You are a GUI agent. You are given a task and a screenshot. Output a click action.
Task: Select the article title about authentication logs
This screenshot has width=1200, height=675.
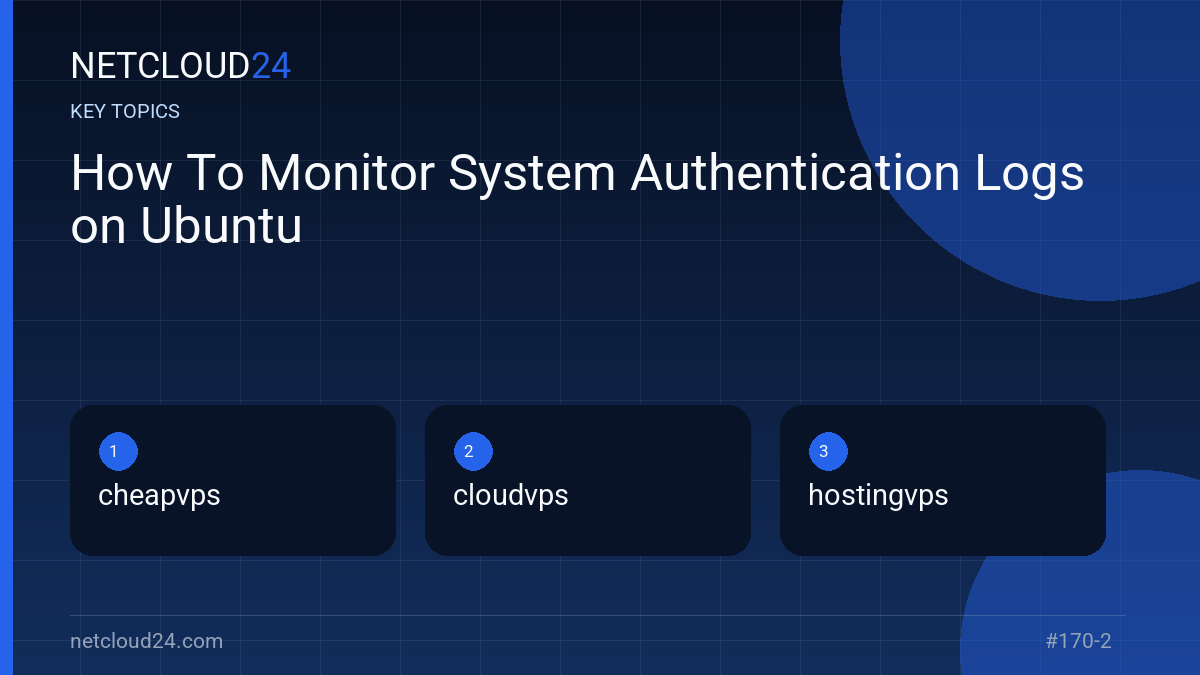pos(578,200)
